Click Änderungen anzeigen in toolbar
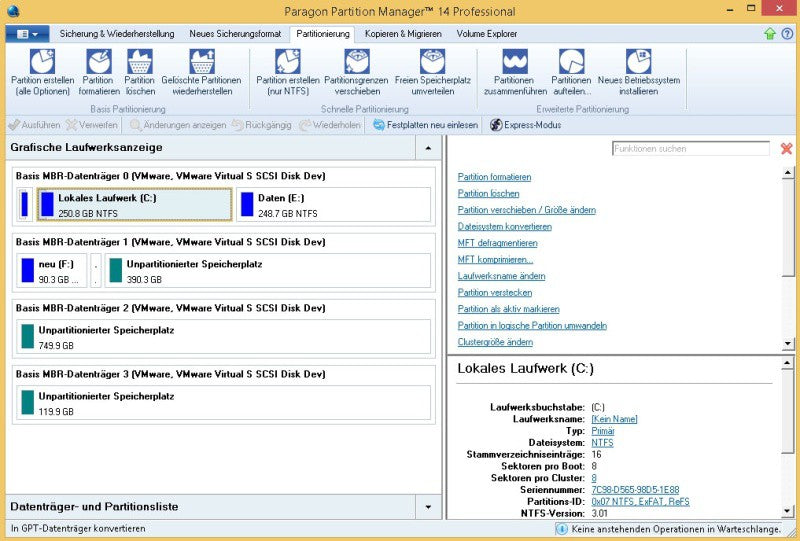 pos(178,125)
